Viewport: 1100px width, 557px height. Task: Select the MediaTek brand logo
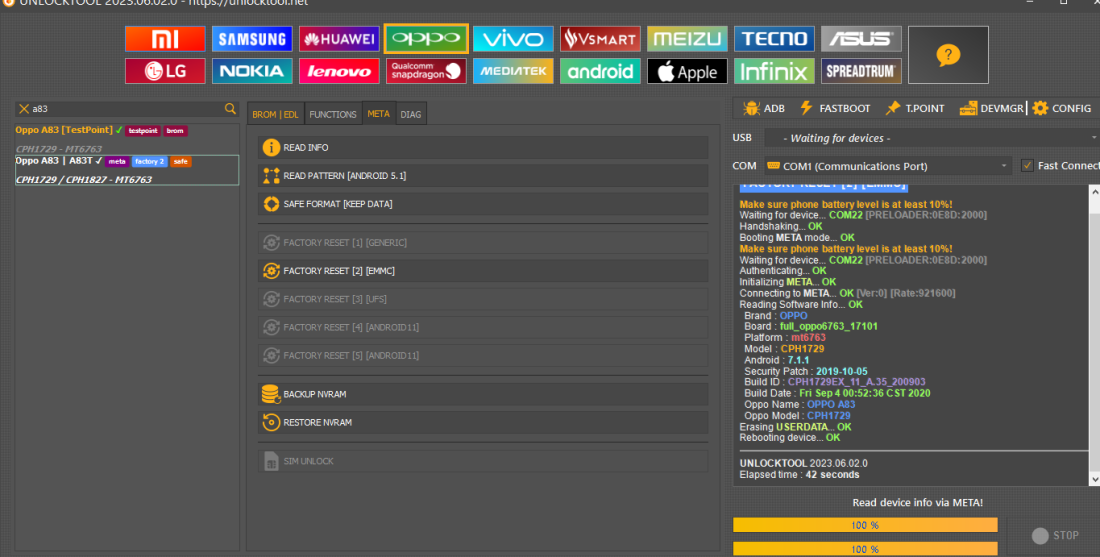[513, 71]
